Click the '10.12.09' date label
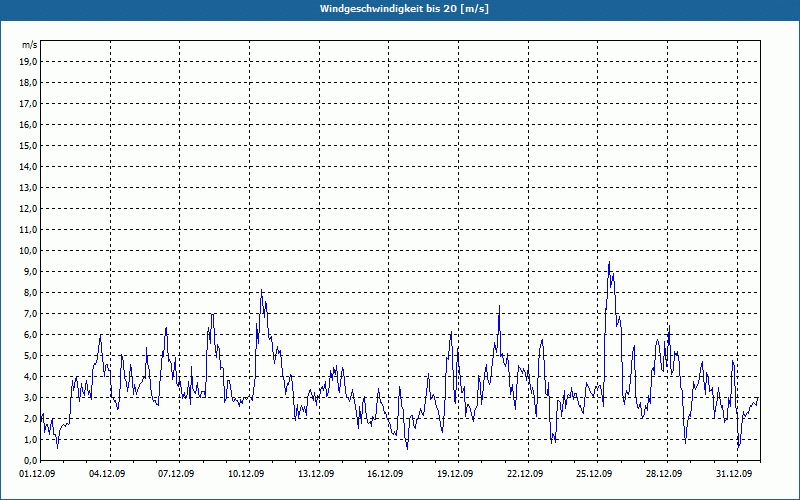Screen dimensions: 800x500 point(246,474)
